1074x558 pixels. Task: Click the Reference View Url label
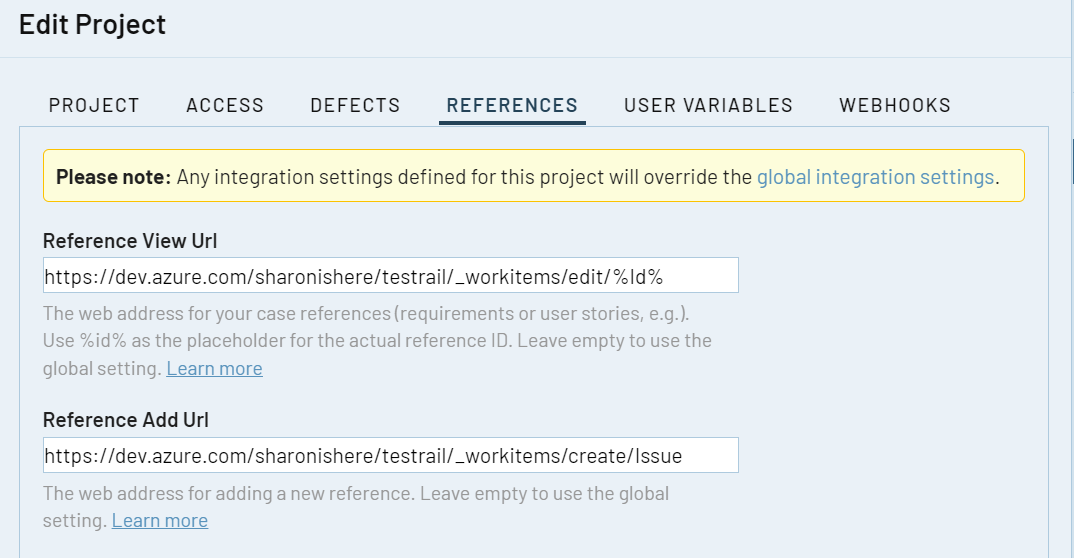130,241
